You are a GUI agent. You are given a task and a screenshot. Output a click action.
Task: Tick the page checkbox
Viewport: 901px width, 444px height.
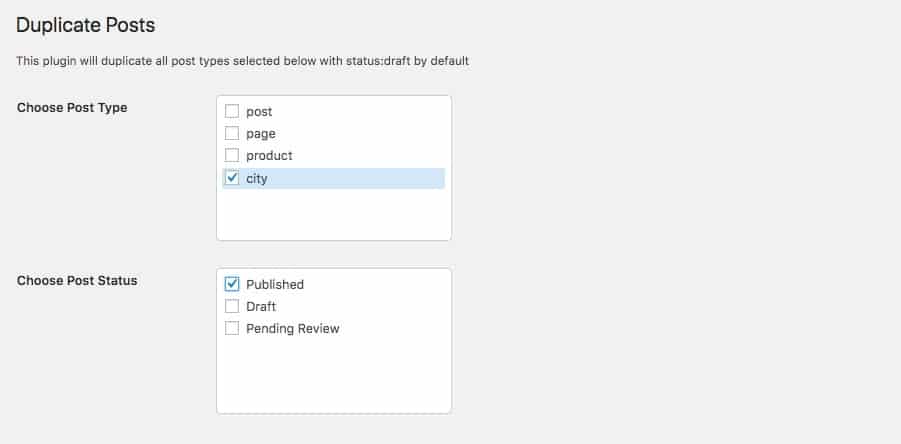(x=232, y=134)
